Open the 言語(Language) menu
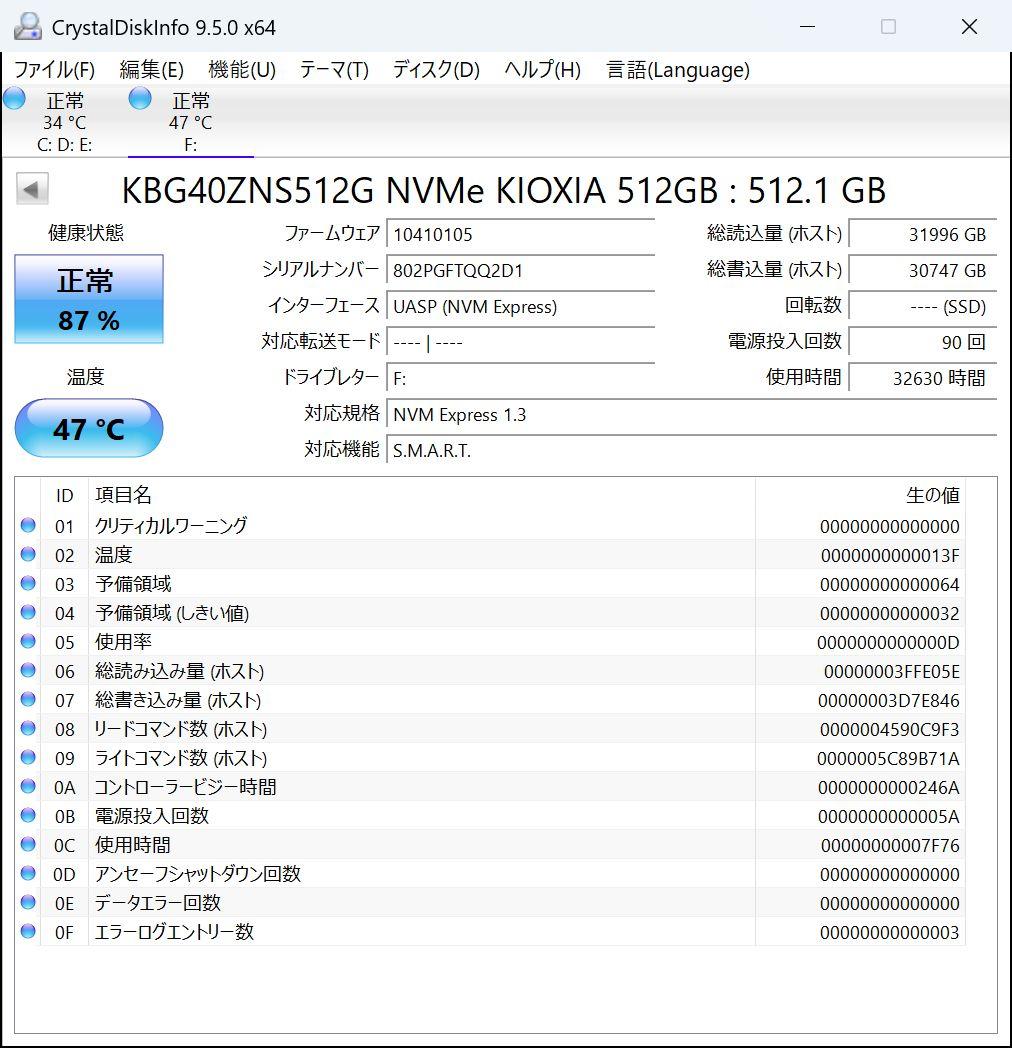 [x=678, y=70]
